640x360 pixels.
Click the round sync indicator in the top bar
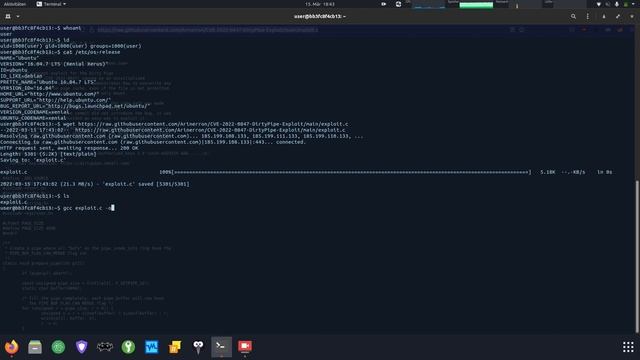click(x=398, y=4)
